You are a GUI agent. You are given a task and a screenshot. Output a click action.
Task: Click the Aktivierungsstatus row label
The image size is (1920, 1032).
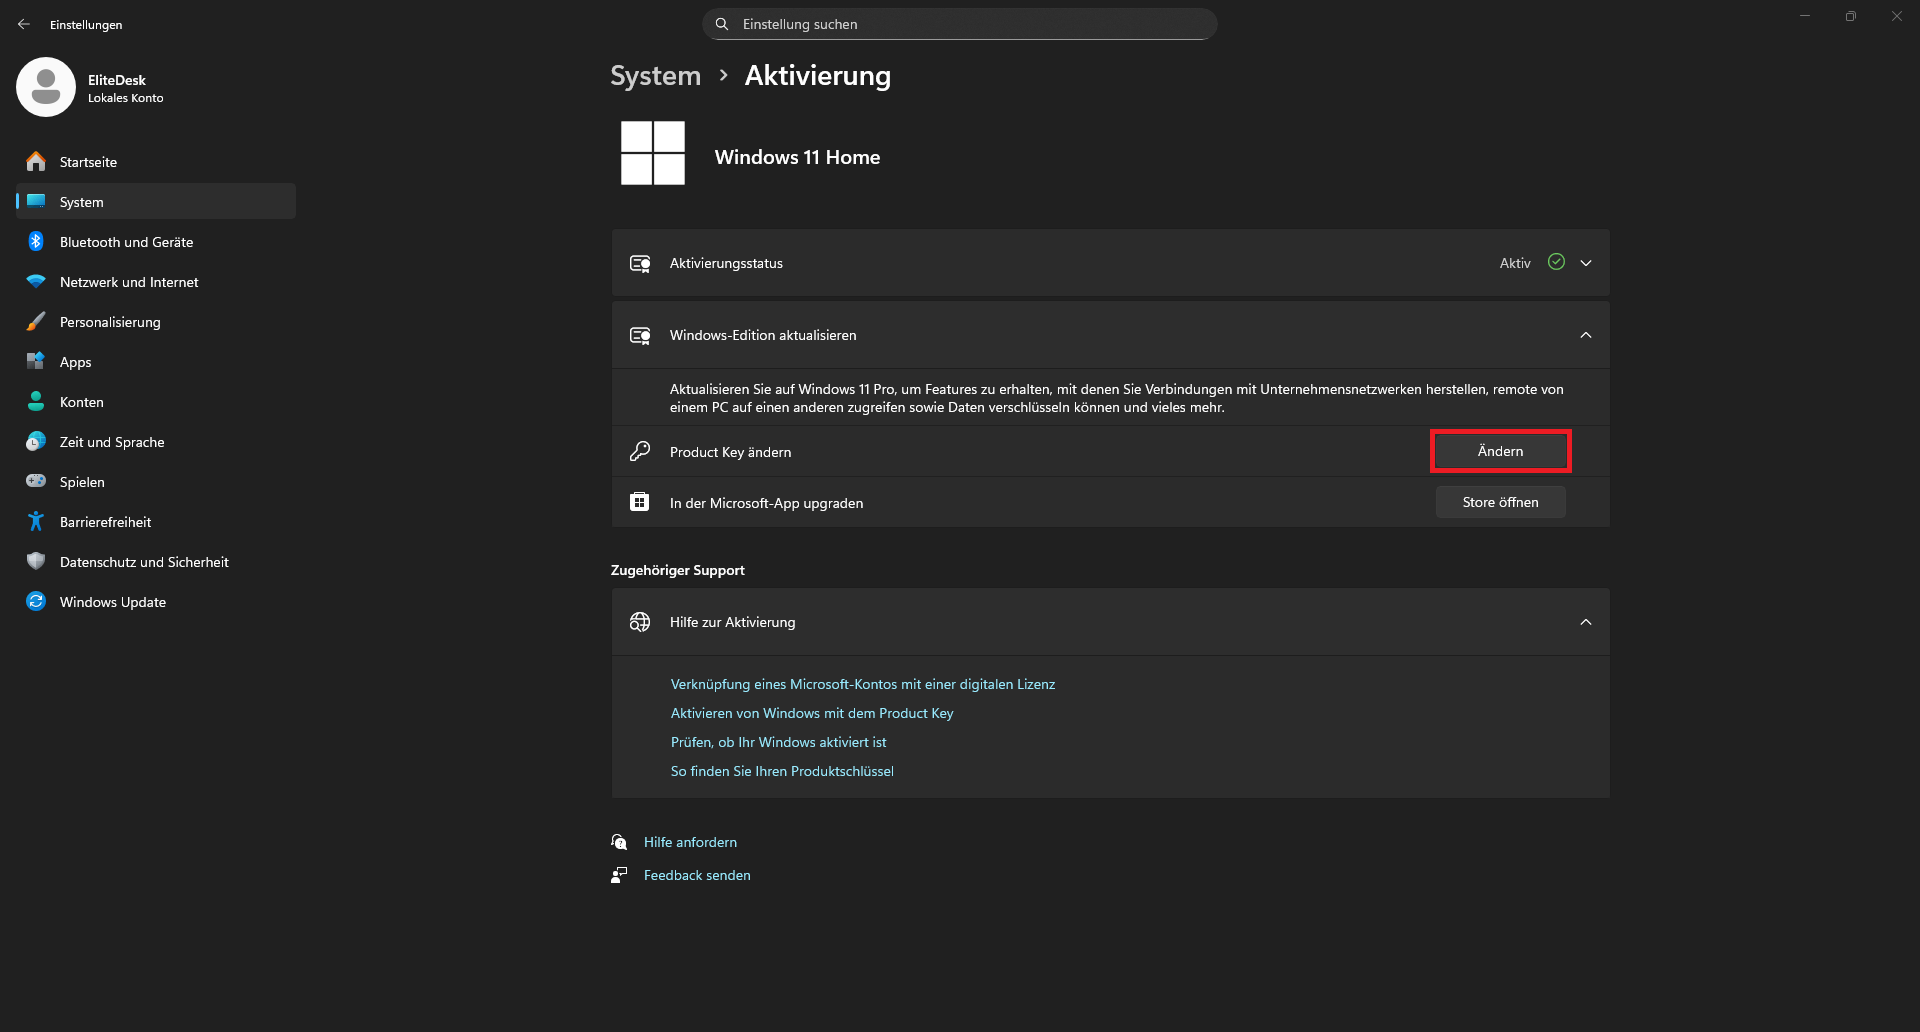point(726,263)
